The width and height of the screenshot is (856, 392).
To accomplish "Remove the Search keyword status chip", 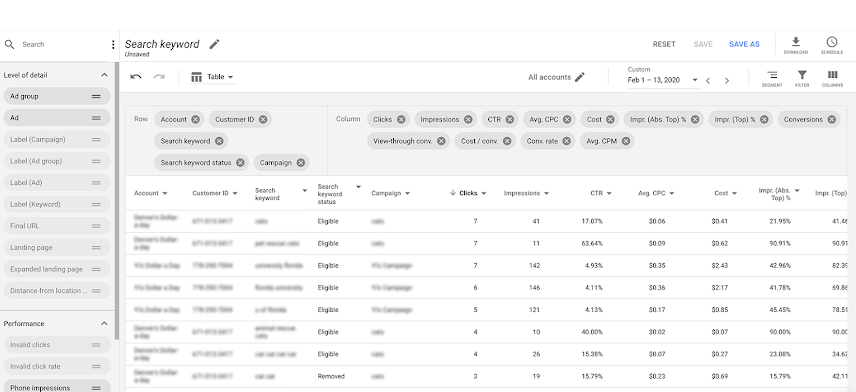I will pyautogui.click(x=240, y=163).
